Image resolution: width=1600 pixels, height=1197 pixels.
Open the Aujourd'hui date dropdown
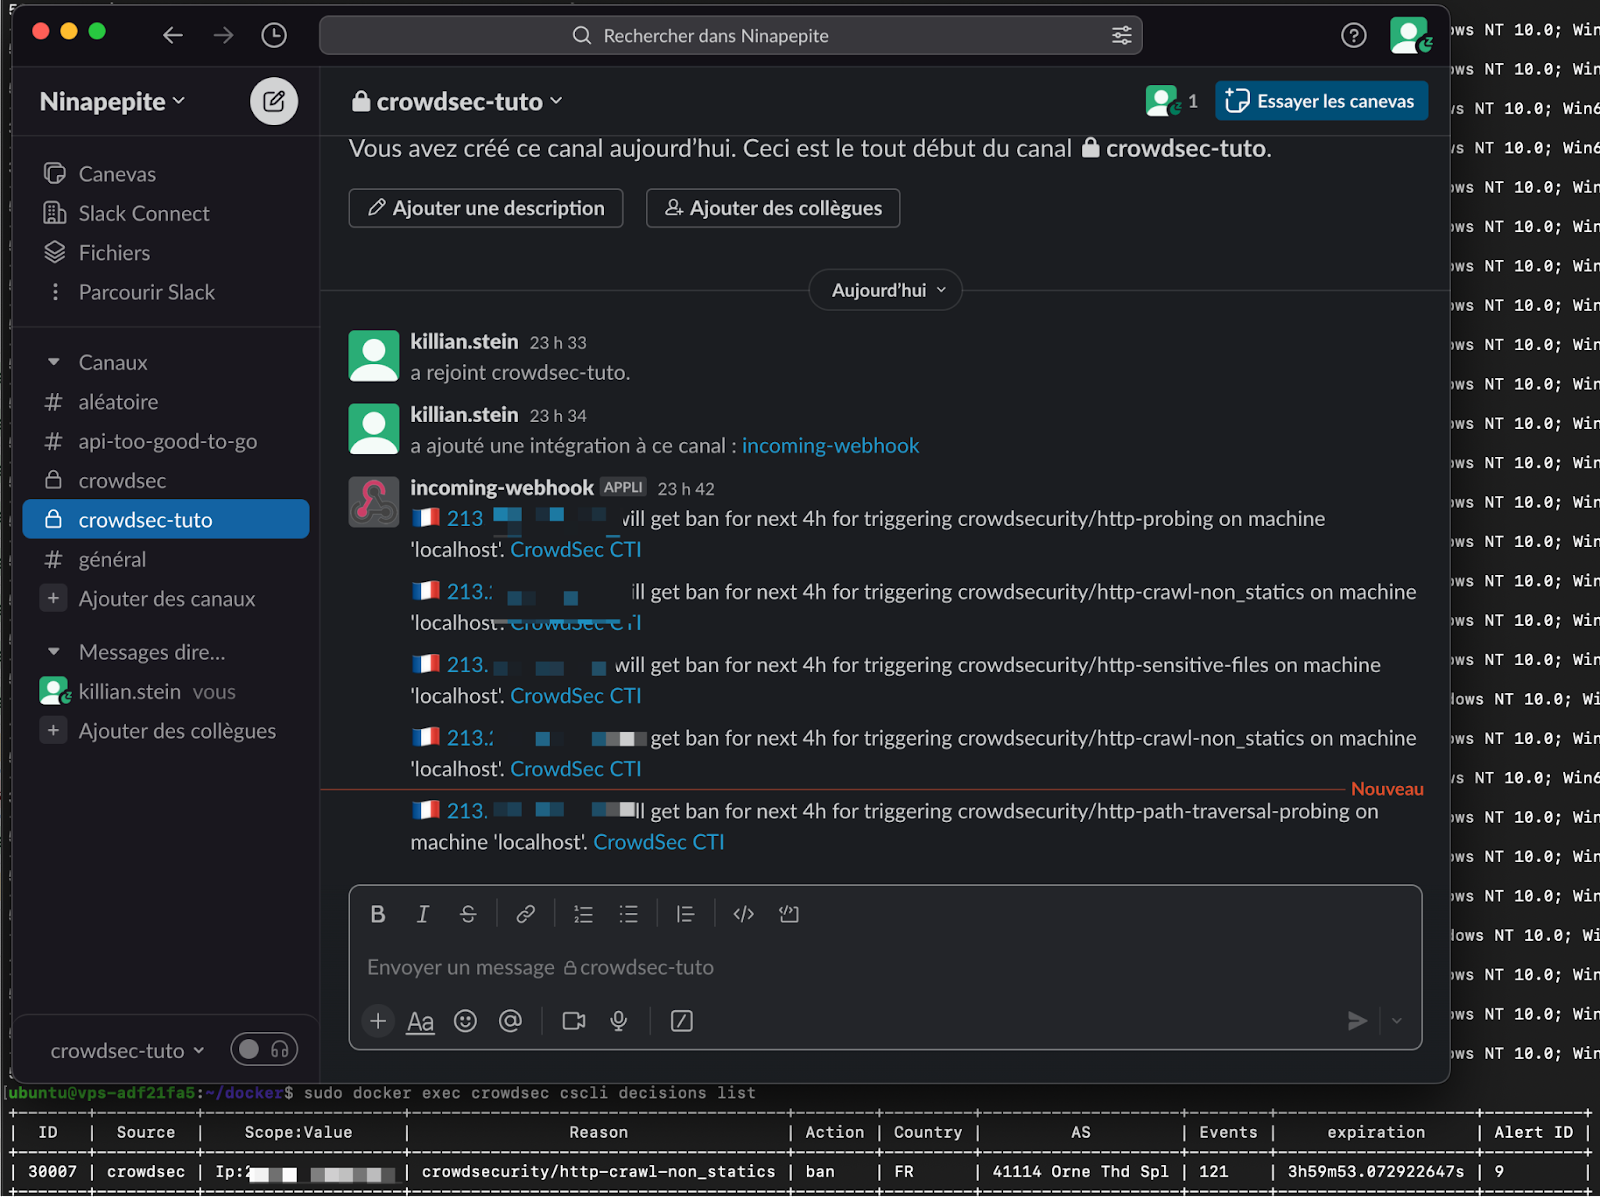[885, 290]
